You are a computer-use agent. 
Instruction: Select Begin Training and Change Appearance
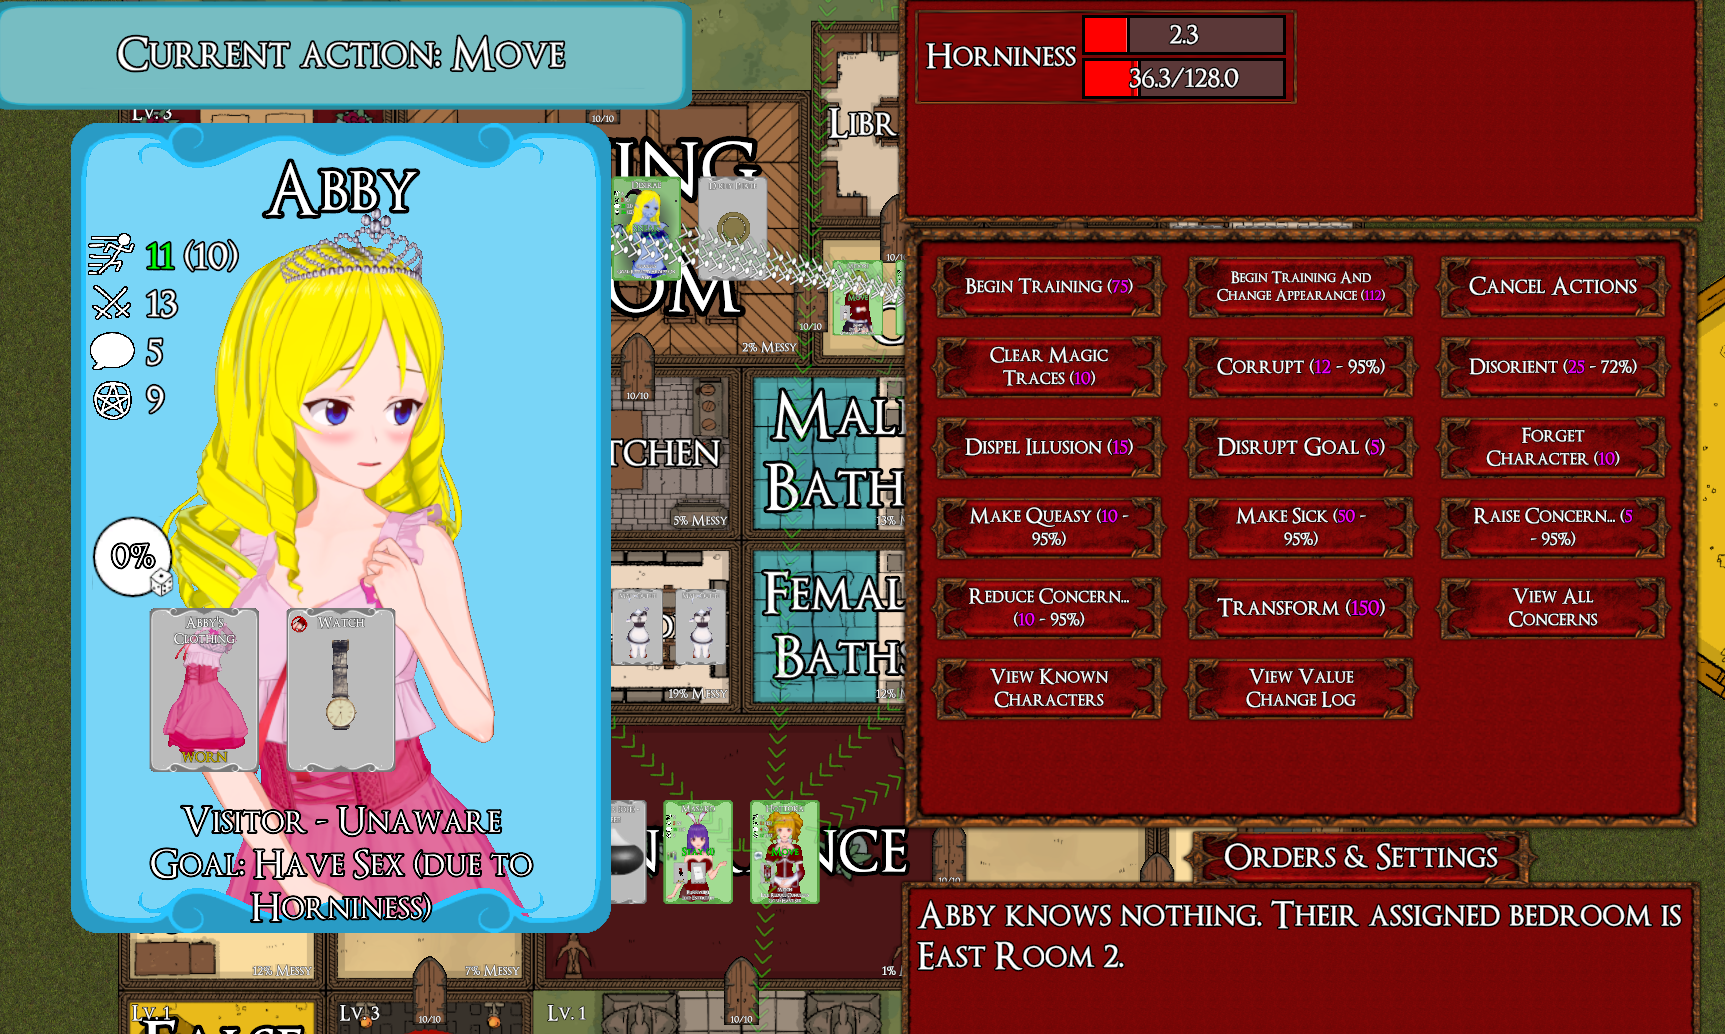pyautogui.click(x=1300, y=287)
